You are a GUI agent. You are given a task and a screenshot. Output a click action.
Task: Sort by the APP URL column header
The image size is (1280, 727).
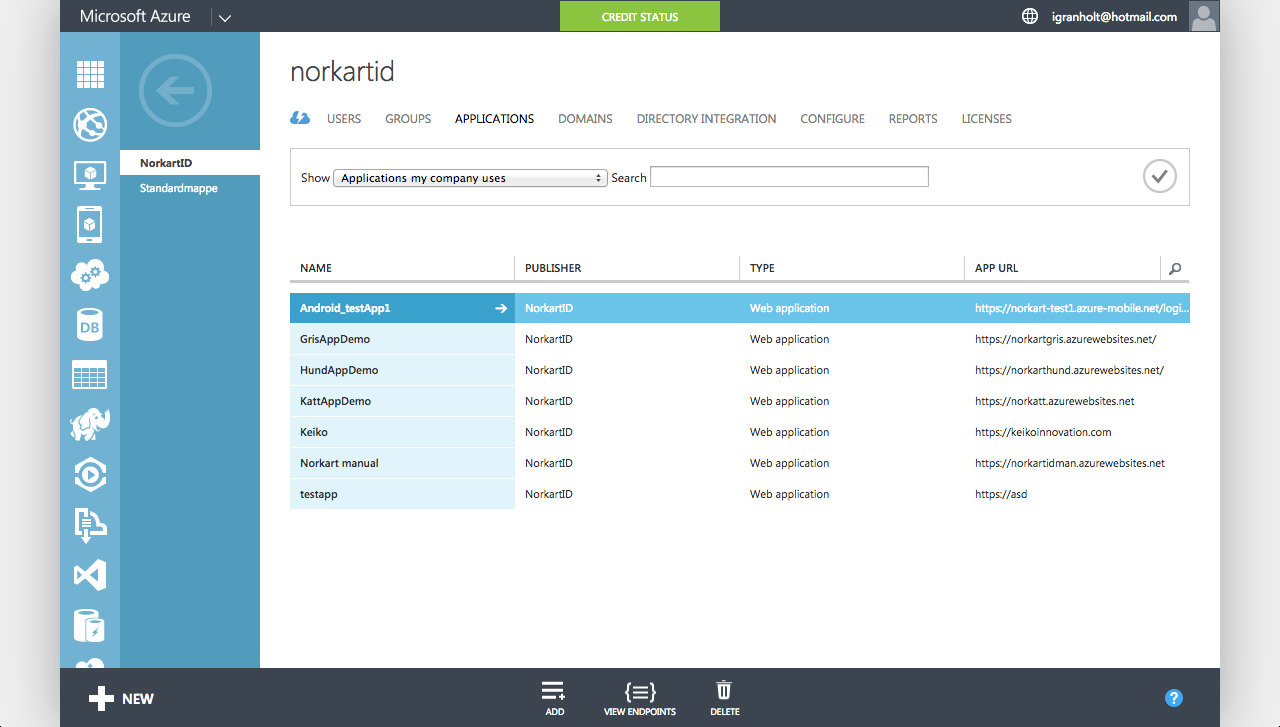coord(1062,268)
